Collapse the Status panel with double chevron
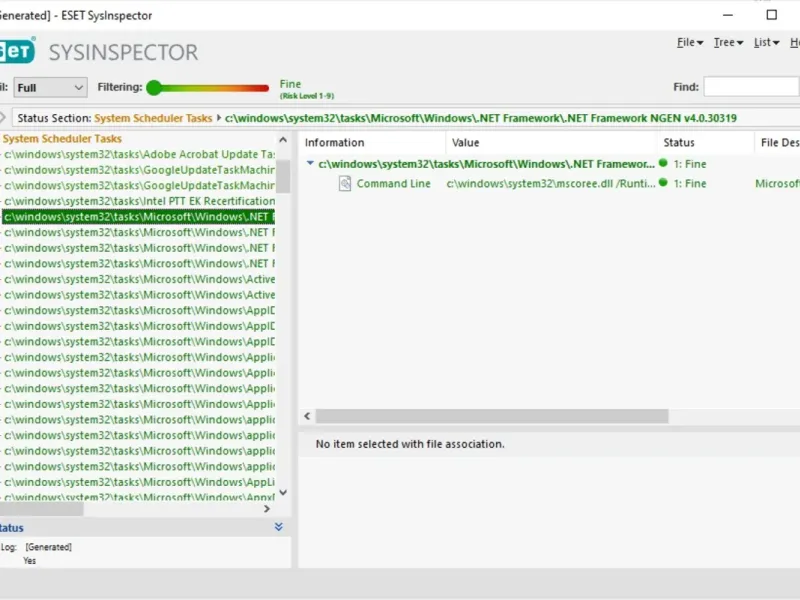Image resolution: width=800 pixels, height=600 pixels. (x=279, y=527)
